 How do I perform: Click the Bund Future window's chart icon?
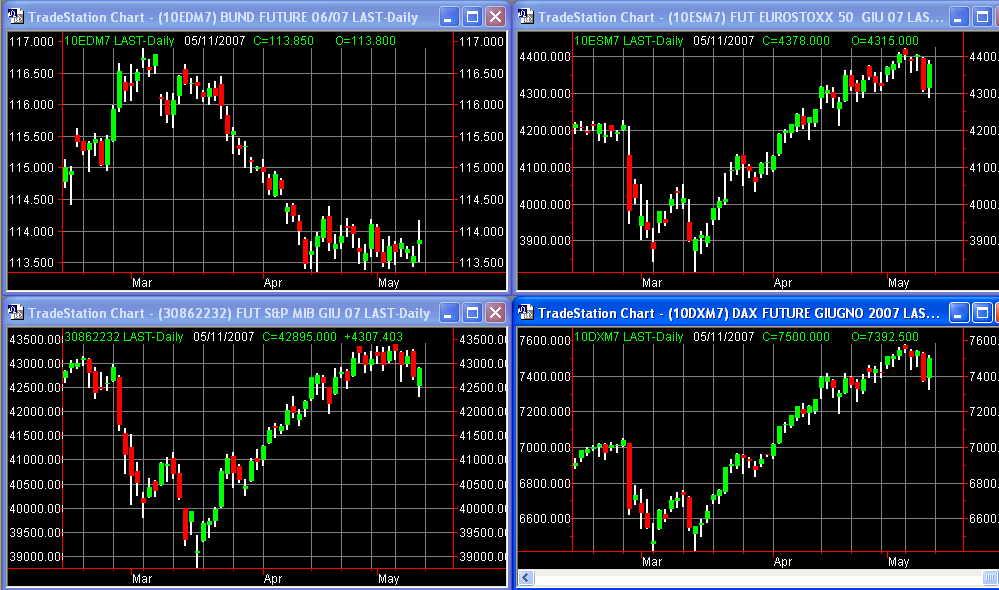15,17
